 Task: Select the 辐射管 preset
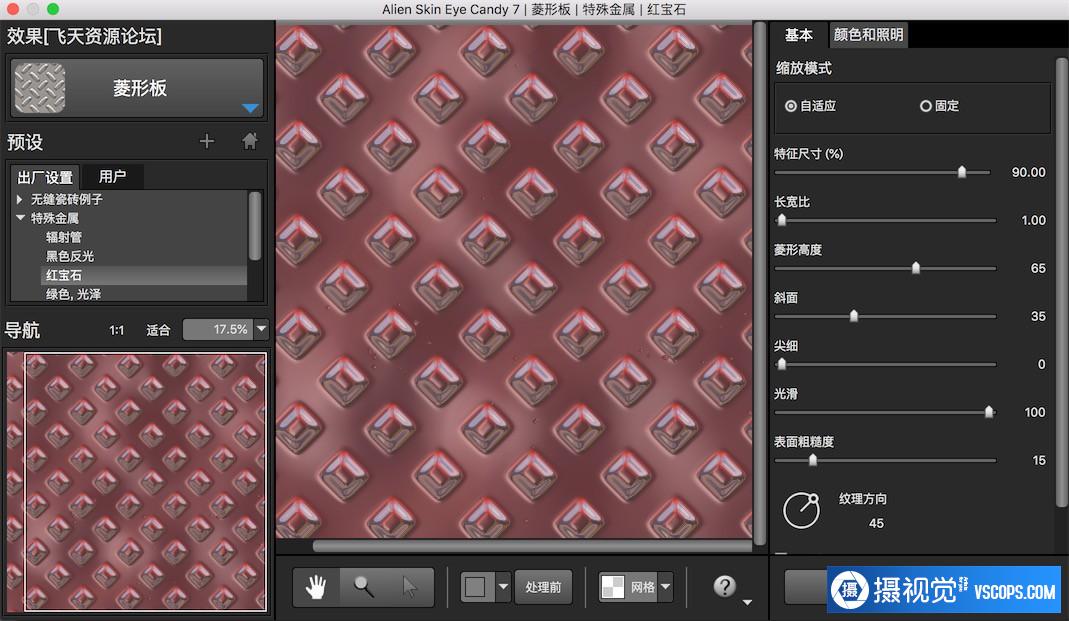pos(64,237)
